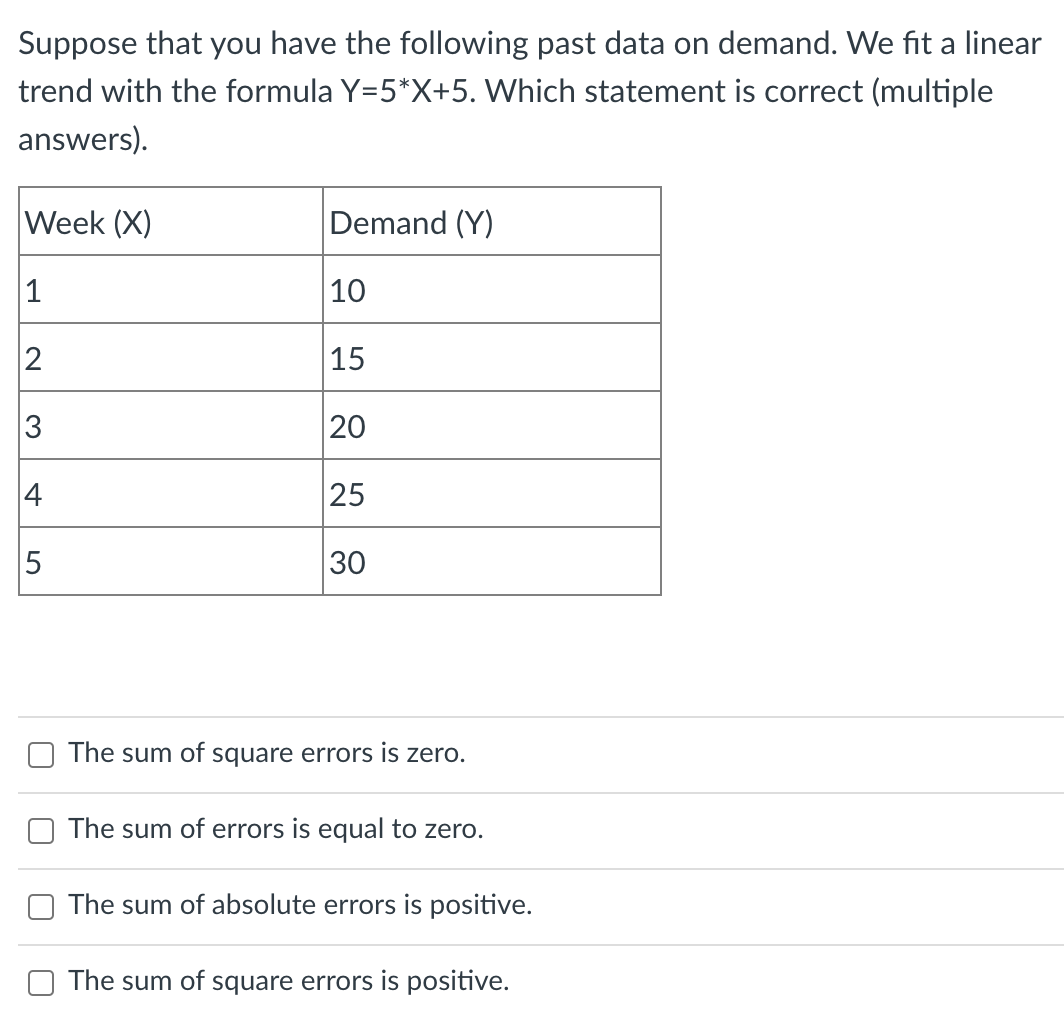Click the table cell containing week 1
1064x1010 pixels.
170,290
